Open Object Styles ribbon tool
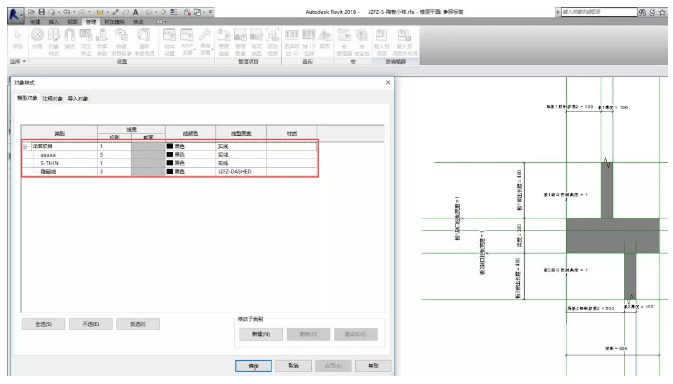 tap(54, 42)
